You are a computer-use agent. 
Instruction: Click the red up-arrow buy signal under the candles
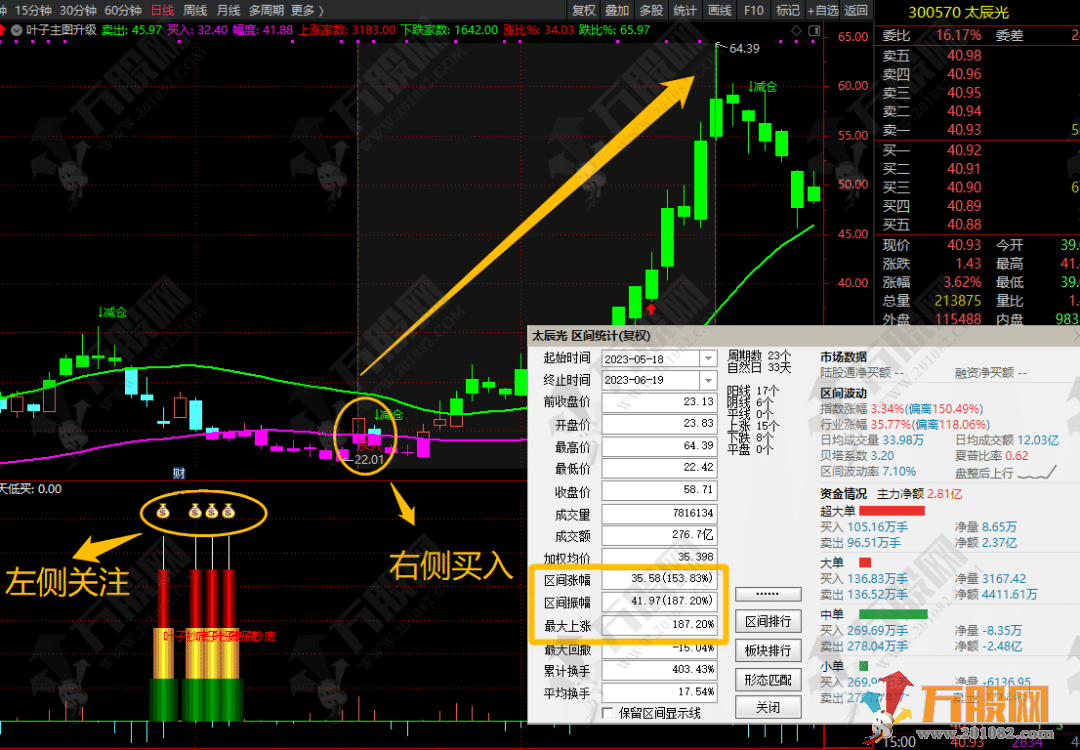coord(651,309)
